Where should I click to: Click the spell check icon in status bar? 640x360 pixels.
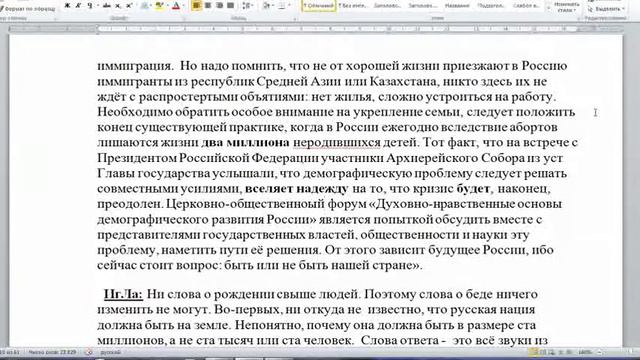pos(89,352)
